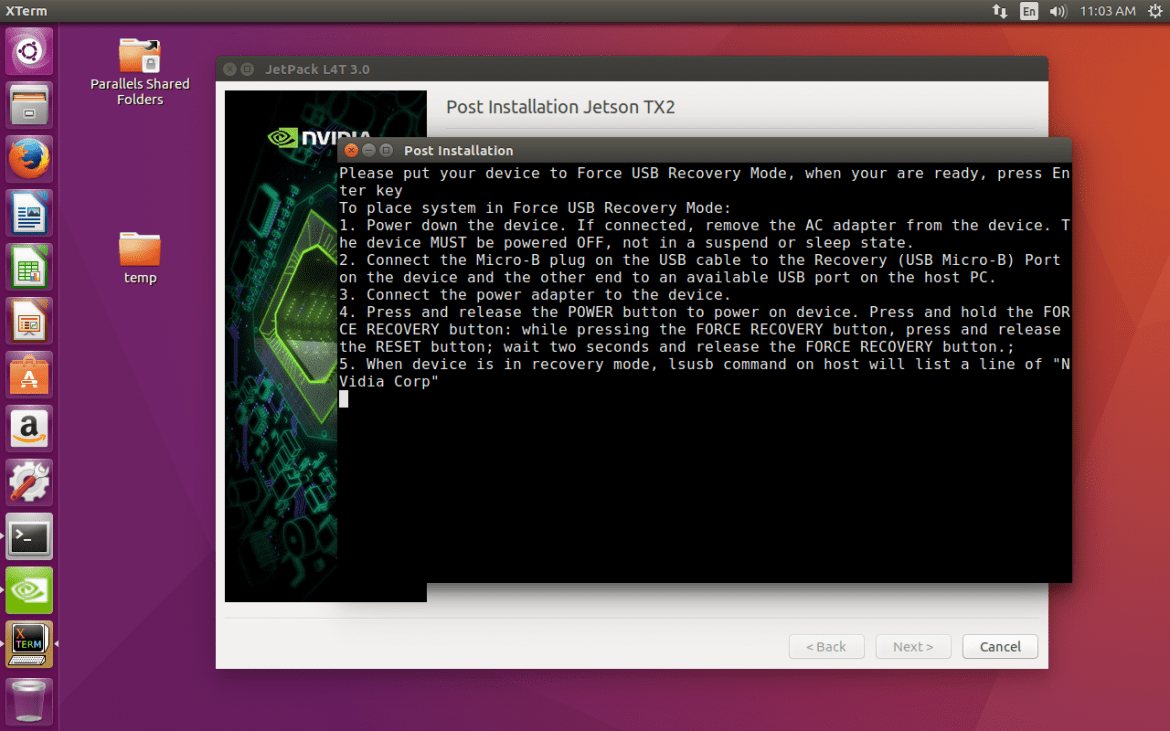Screen dimensions: 1170x731
Task: Open the keyboard layout En indicator
Action: pyautogui.click(x=1029, y=11)
